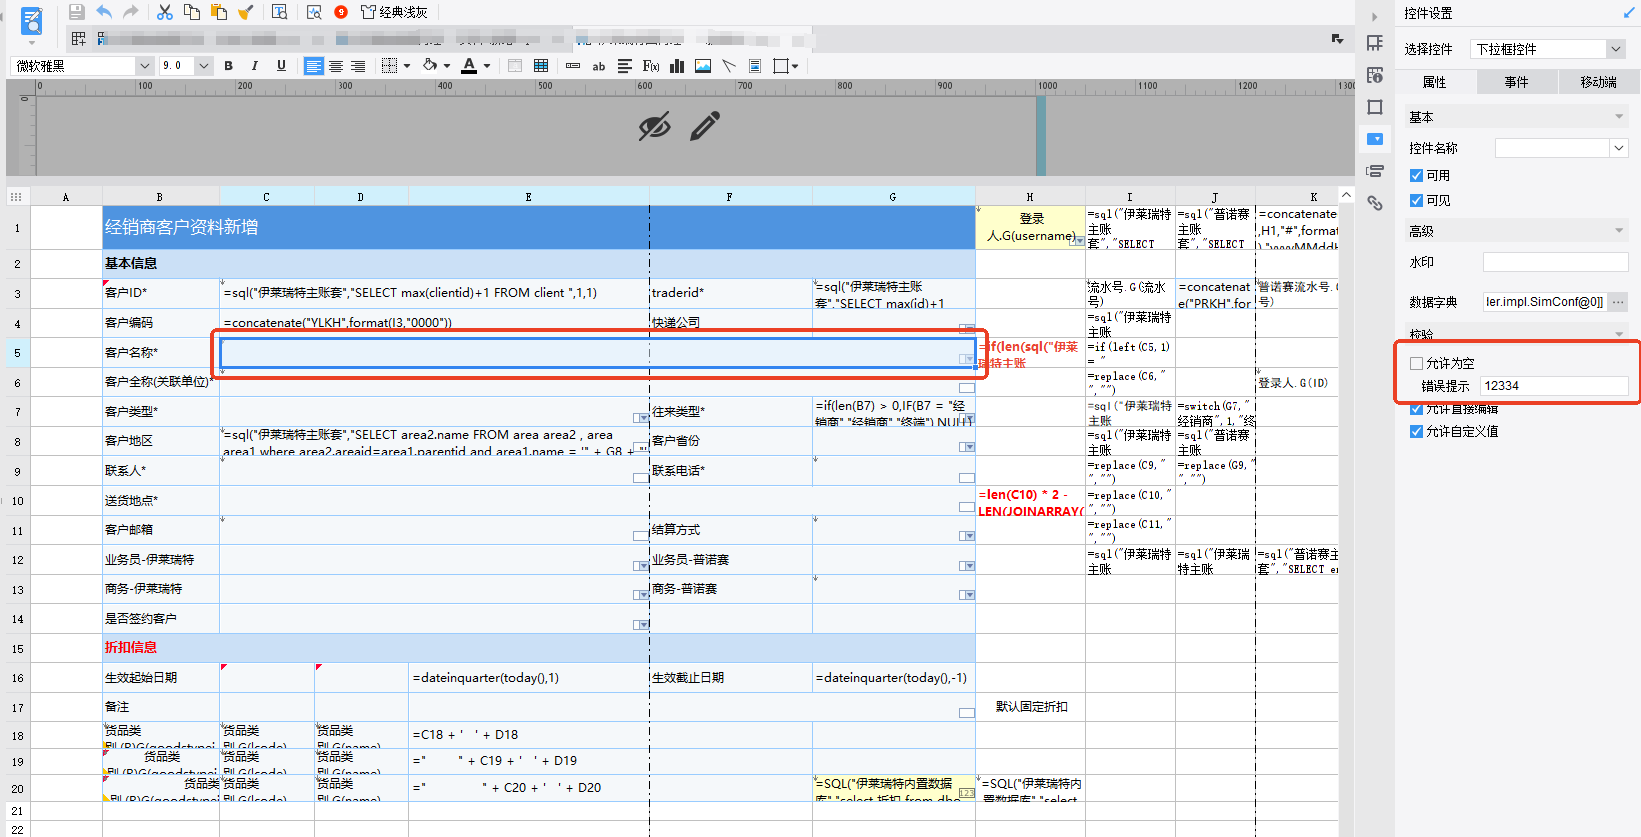Viewport: 1641px width, 837px height.
Task: Toggle 允许自定义值 checkbox
Action: [x=1416, y=431]
